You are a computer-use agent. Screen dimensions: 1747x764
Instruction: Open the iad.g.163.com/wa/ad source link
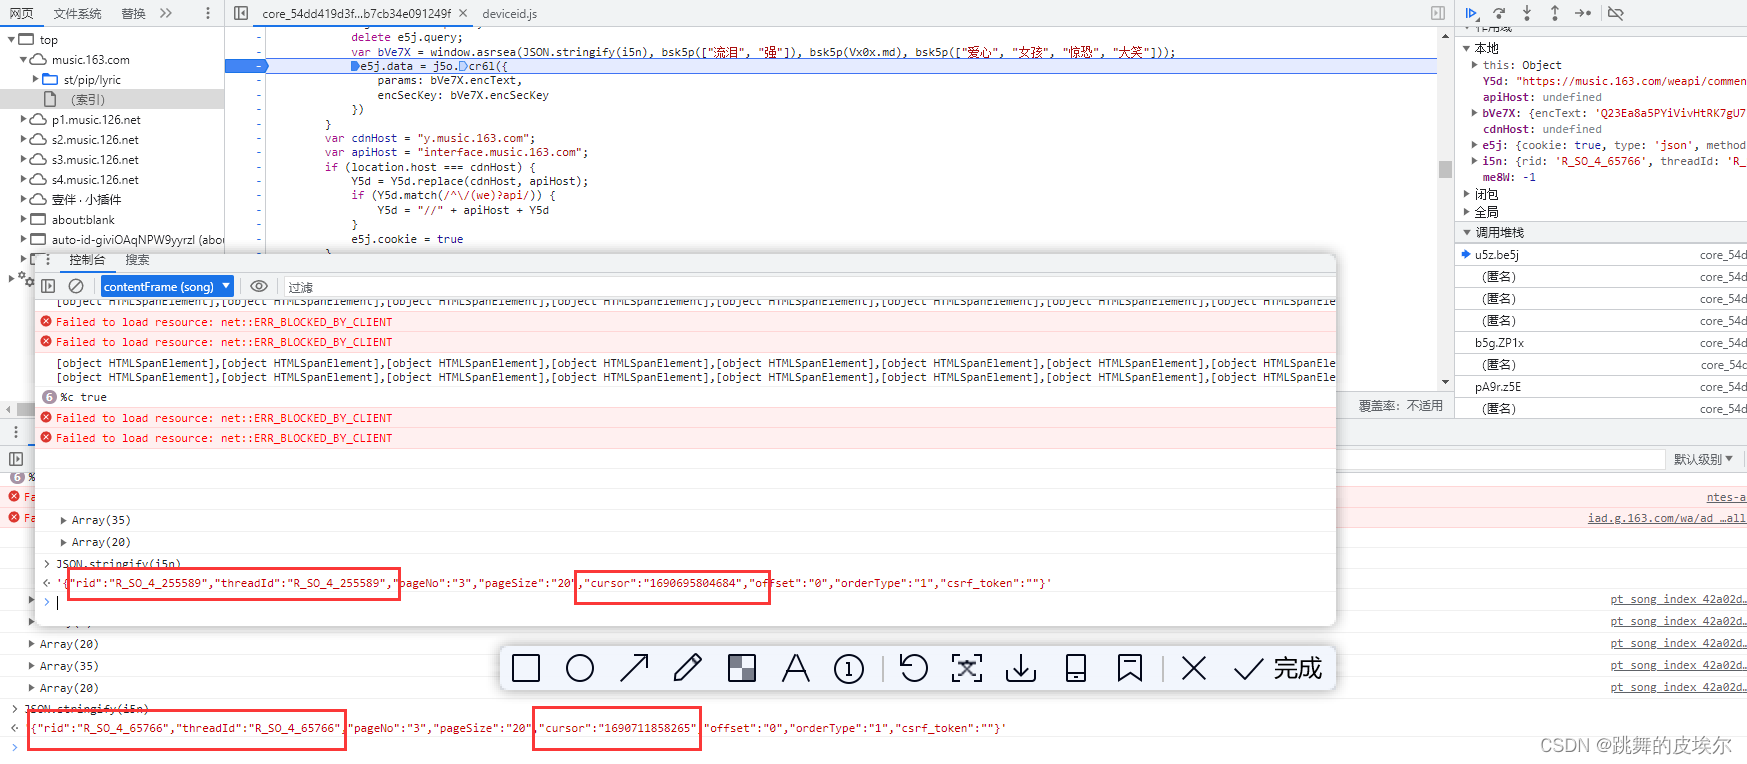pyautogui.click(x=1666, y=518)
